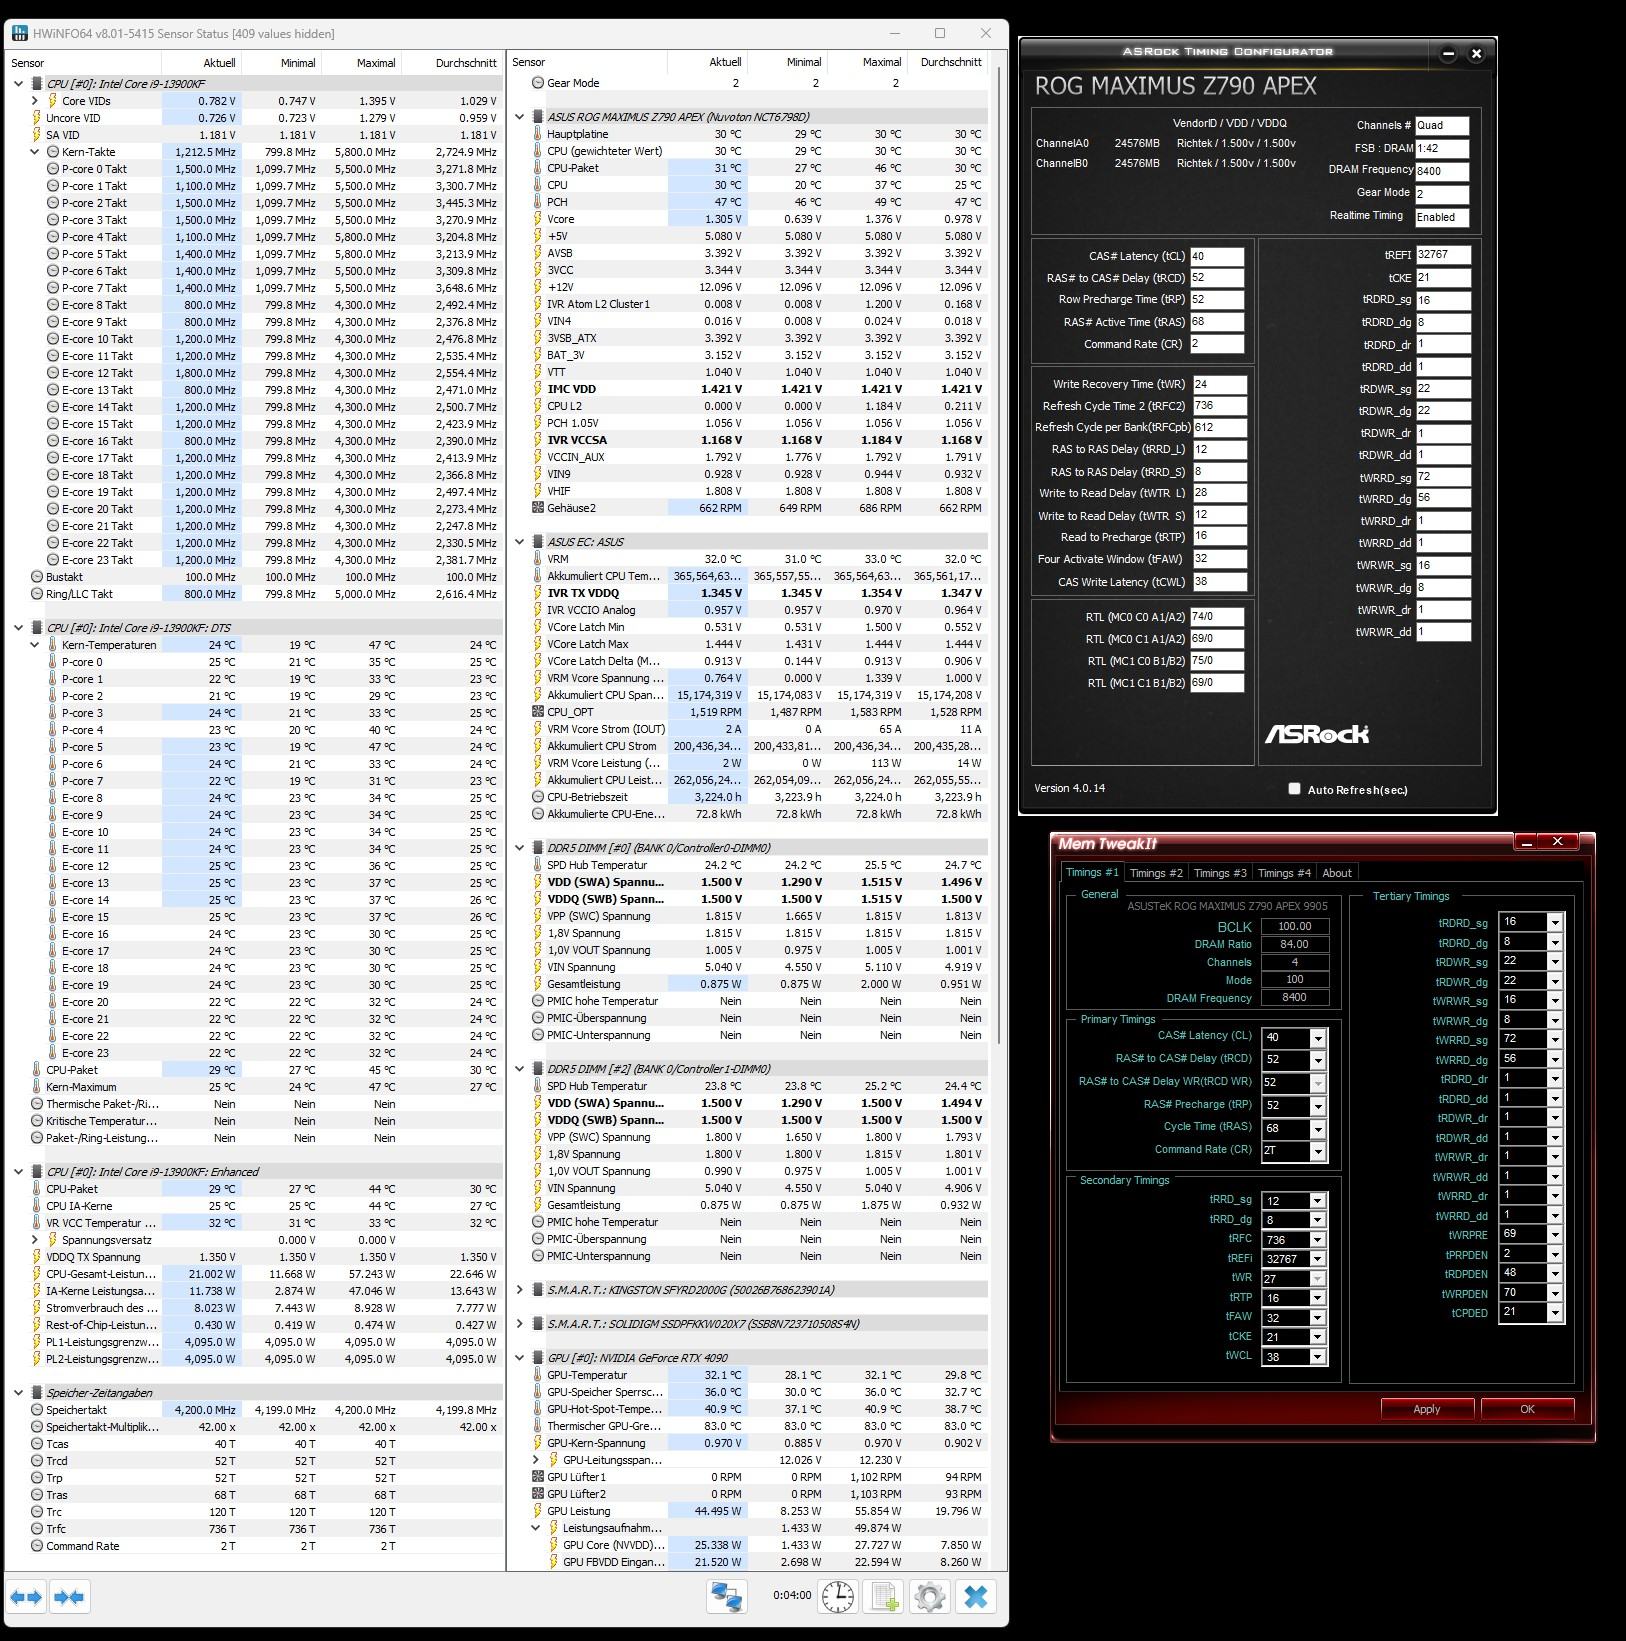Image resolution: width=1626 pixels, height=1641 pixels.
Task: Switch to the Timings #2 tab
Action: point(1156,873)
